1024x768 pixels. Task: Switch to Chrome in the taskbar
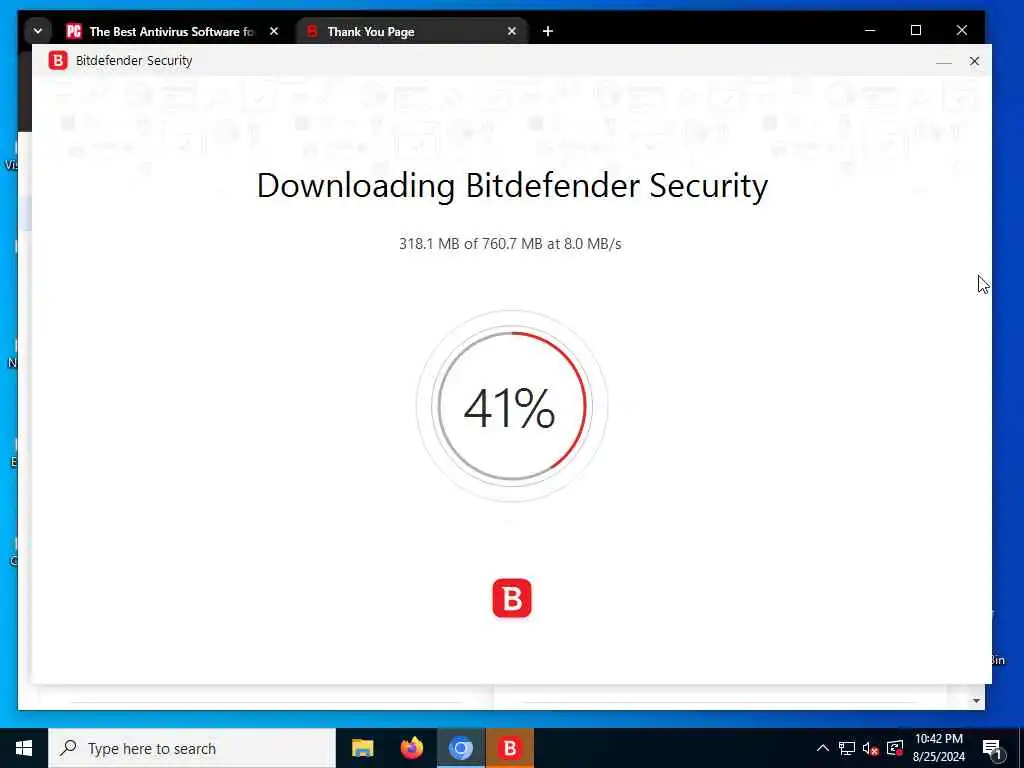pyautogui.click(x=460, y=748)
